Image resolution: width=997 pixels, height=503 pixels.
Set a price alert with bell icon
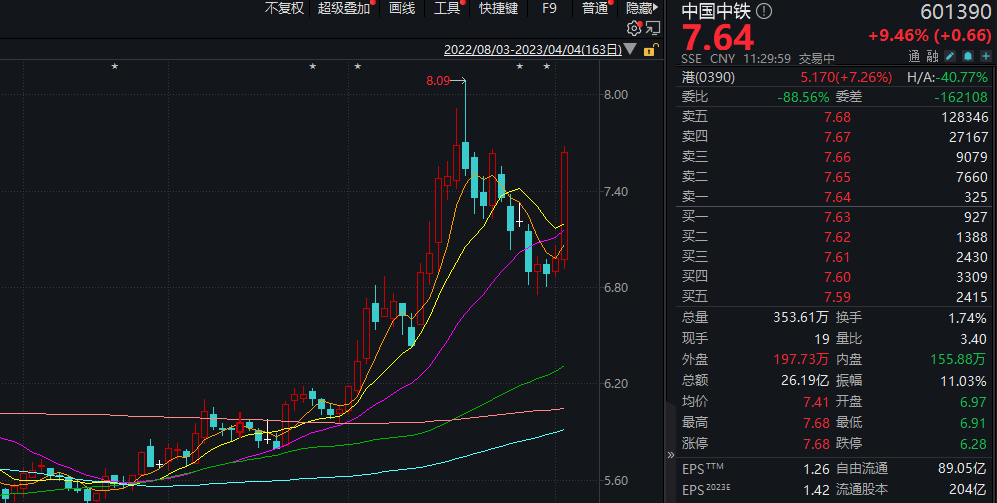coord(968,57)
